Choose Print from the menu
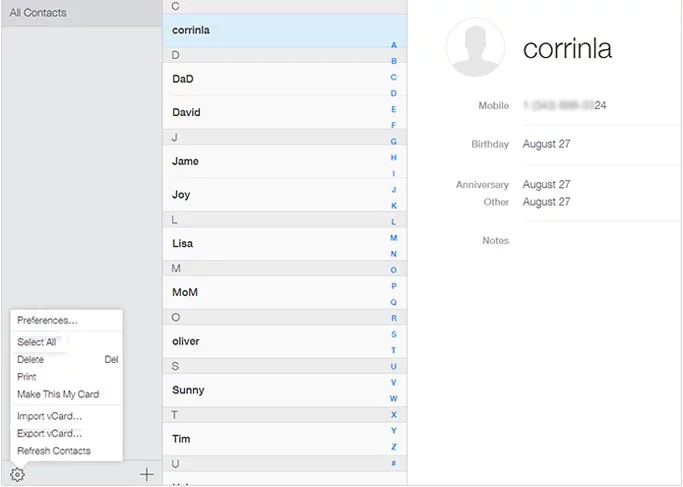The image size is (683, 487). coord(27,377)
